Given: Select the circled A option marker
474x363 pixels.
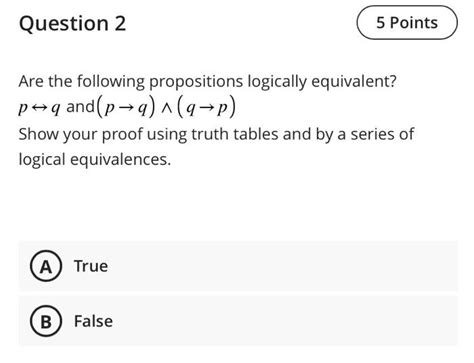Looking at the screenshot, I should pos(46,266).
